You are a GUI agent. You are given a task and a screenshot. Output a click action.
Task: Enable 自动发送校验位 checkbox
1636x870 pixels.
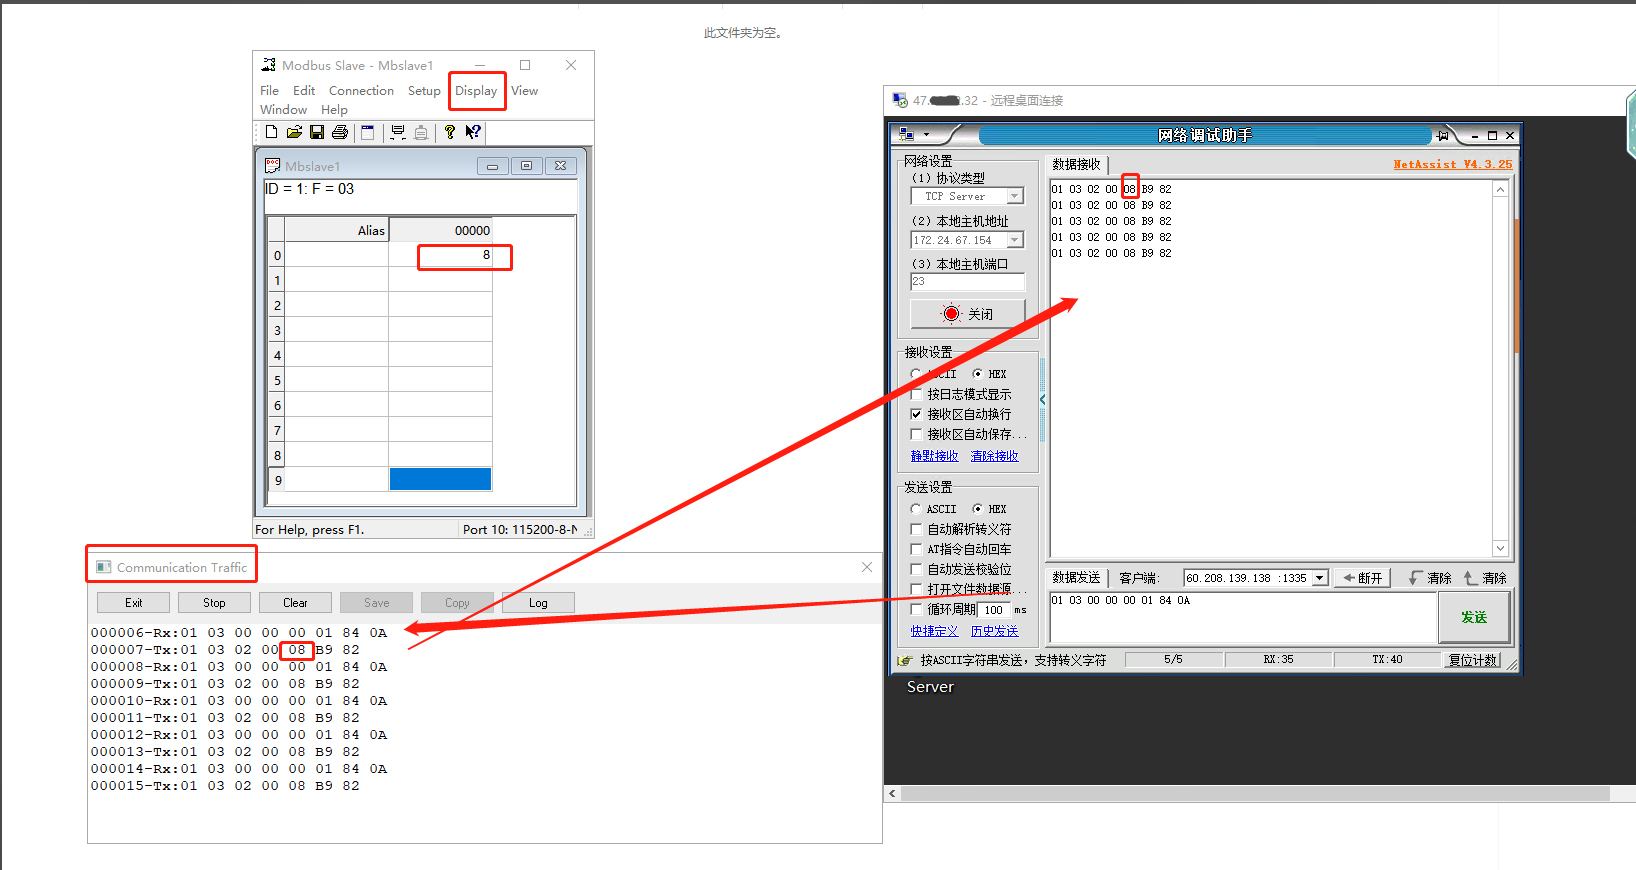coord(916,569)
